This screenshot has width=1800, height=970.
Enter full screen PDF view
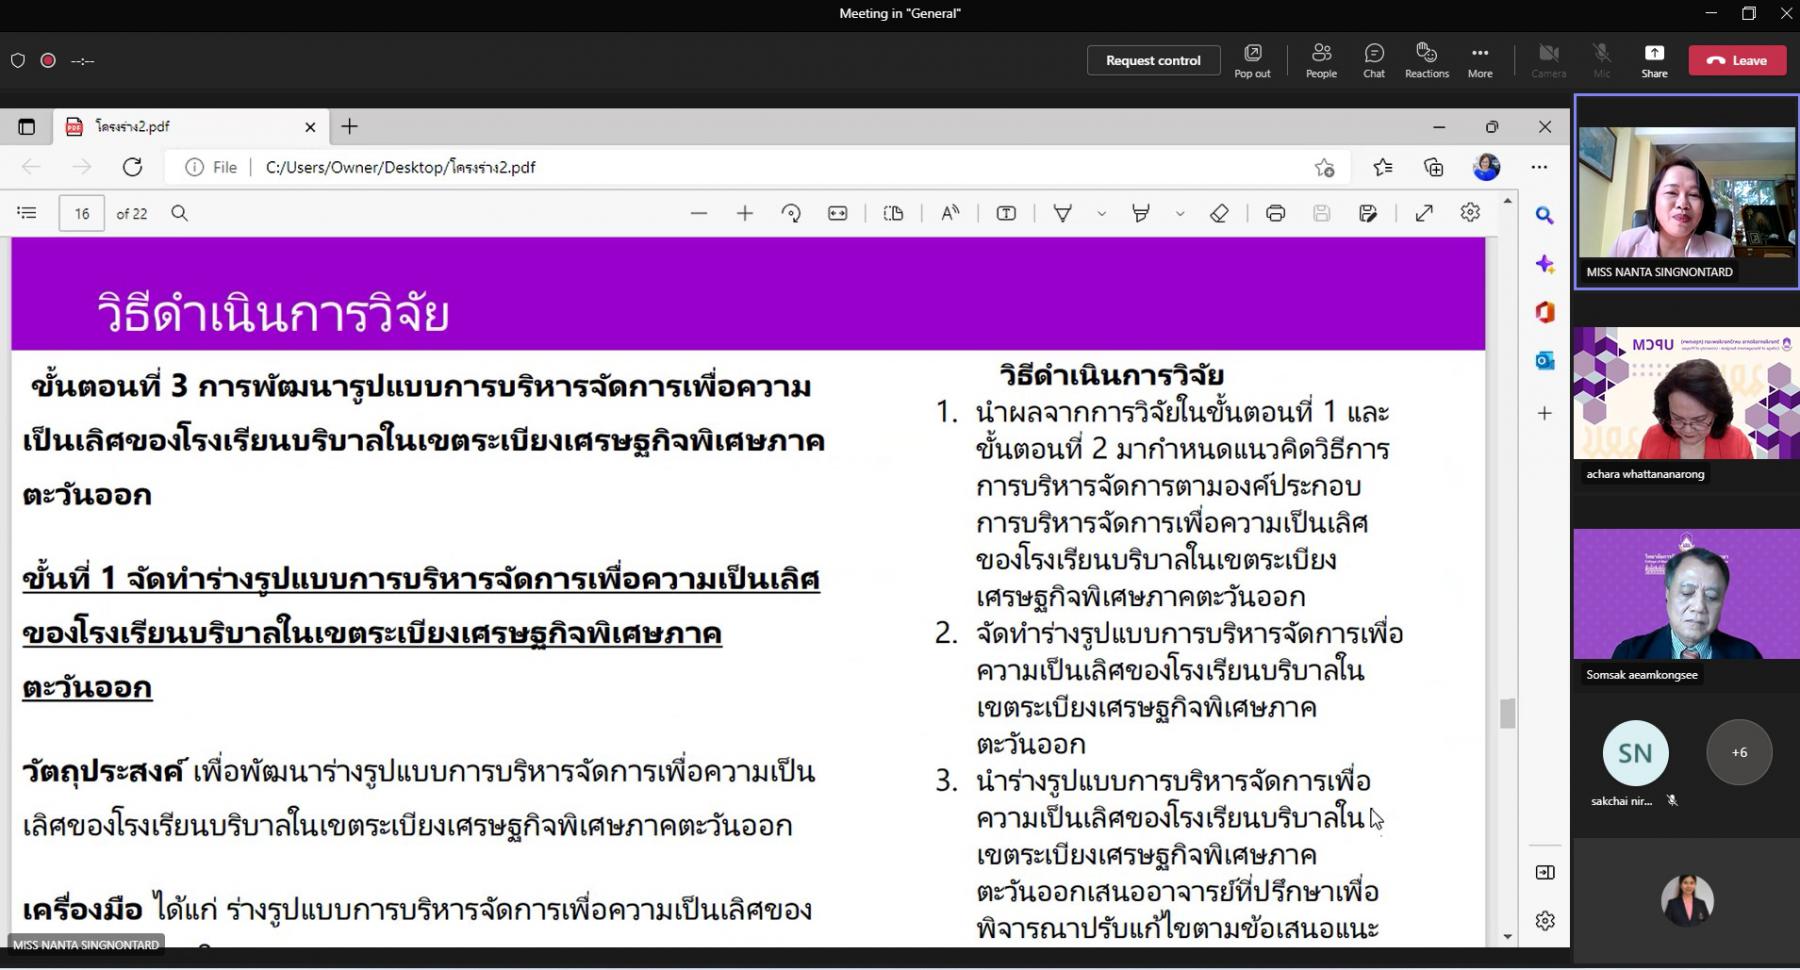pos(1424,213)
